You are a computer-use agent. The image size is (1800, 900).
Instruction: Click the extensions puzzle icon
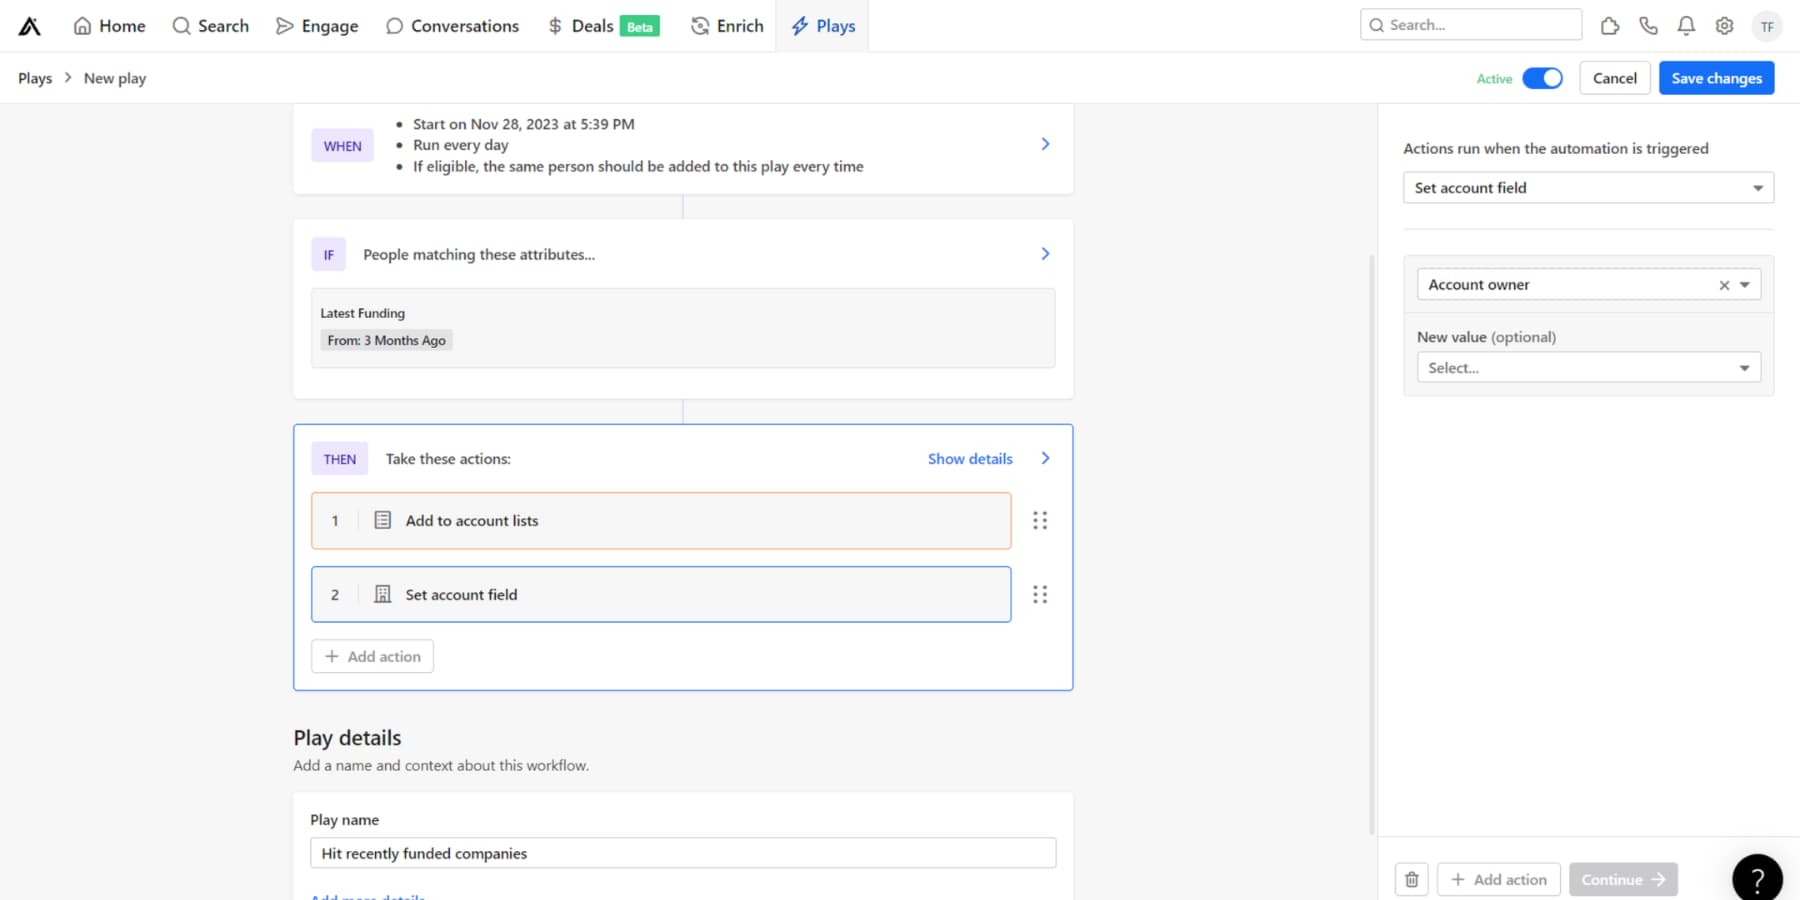(1610, 25)
